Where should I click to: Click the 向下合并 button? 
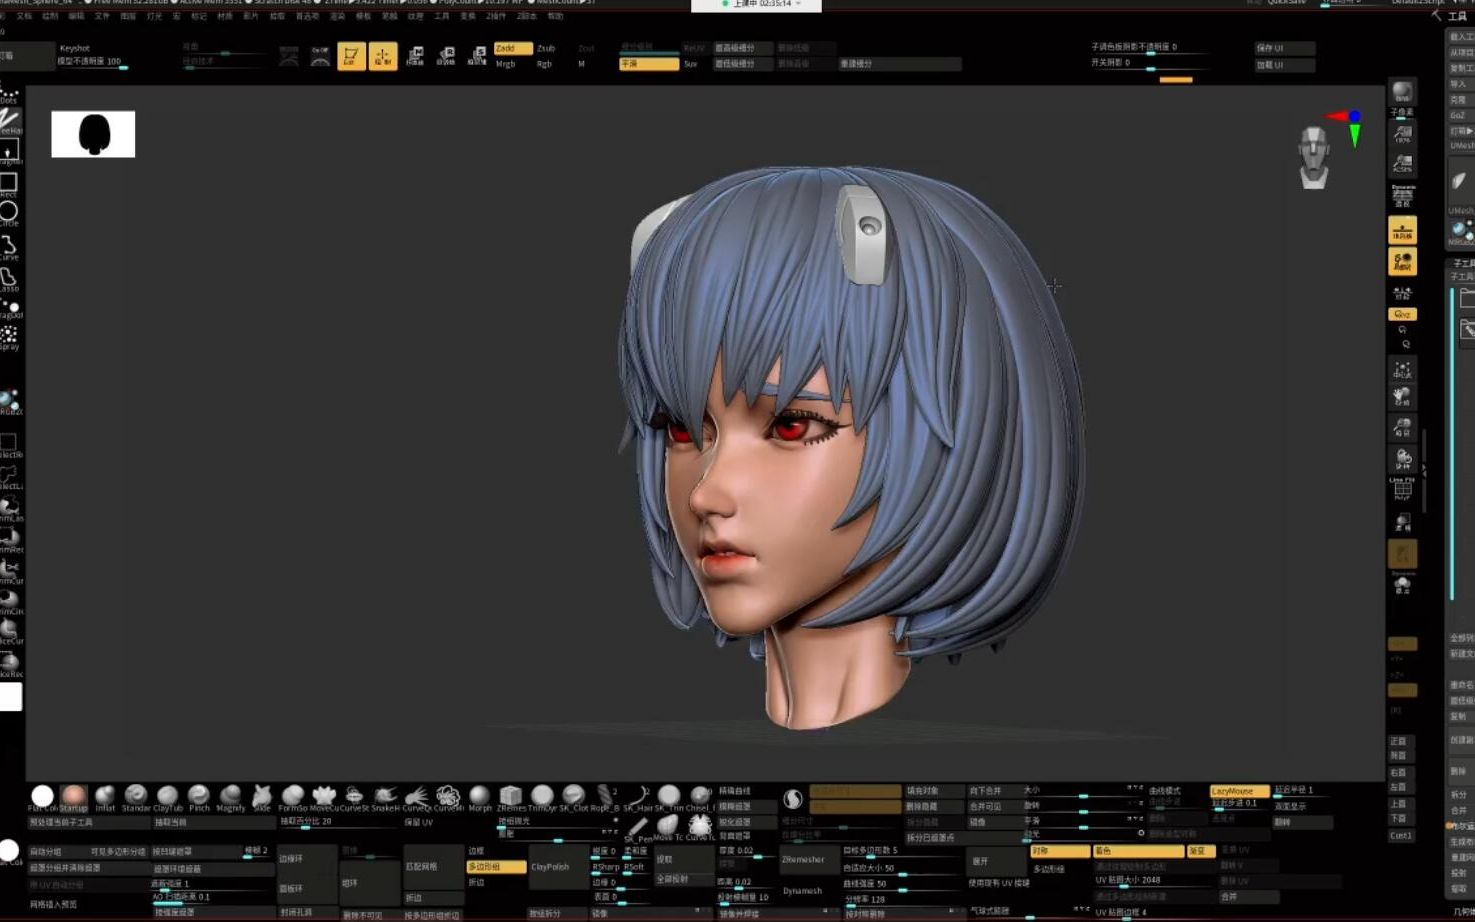(996, 791)
